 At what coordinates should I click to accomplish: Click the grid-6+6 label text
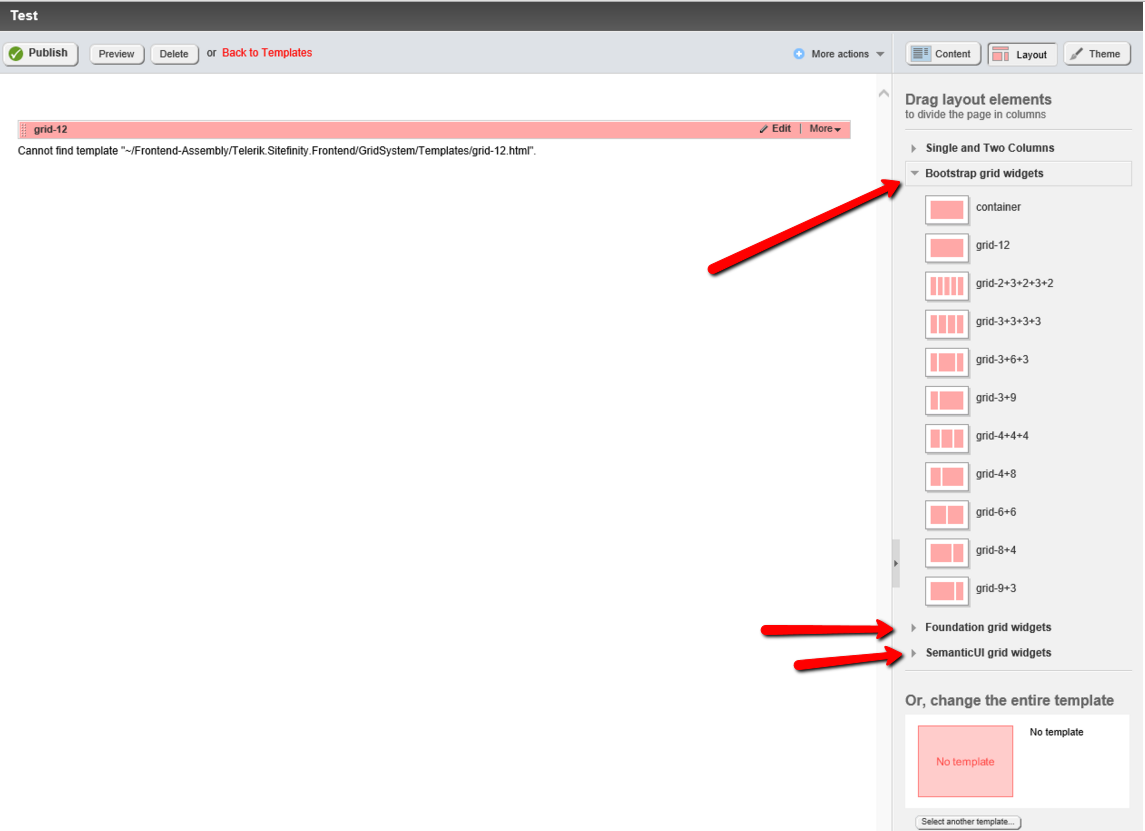[995, 512]
